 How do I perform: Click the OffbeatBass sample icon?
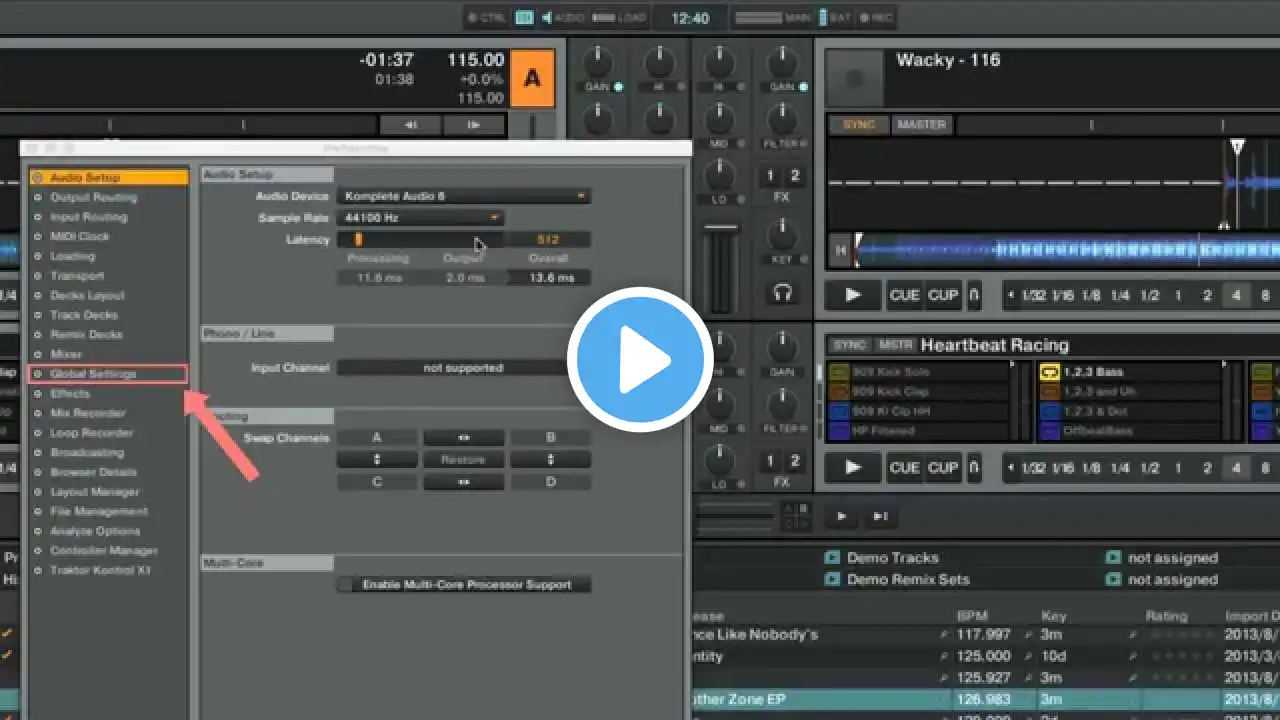point(1050,431)
